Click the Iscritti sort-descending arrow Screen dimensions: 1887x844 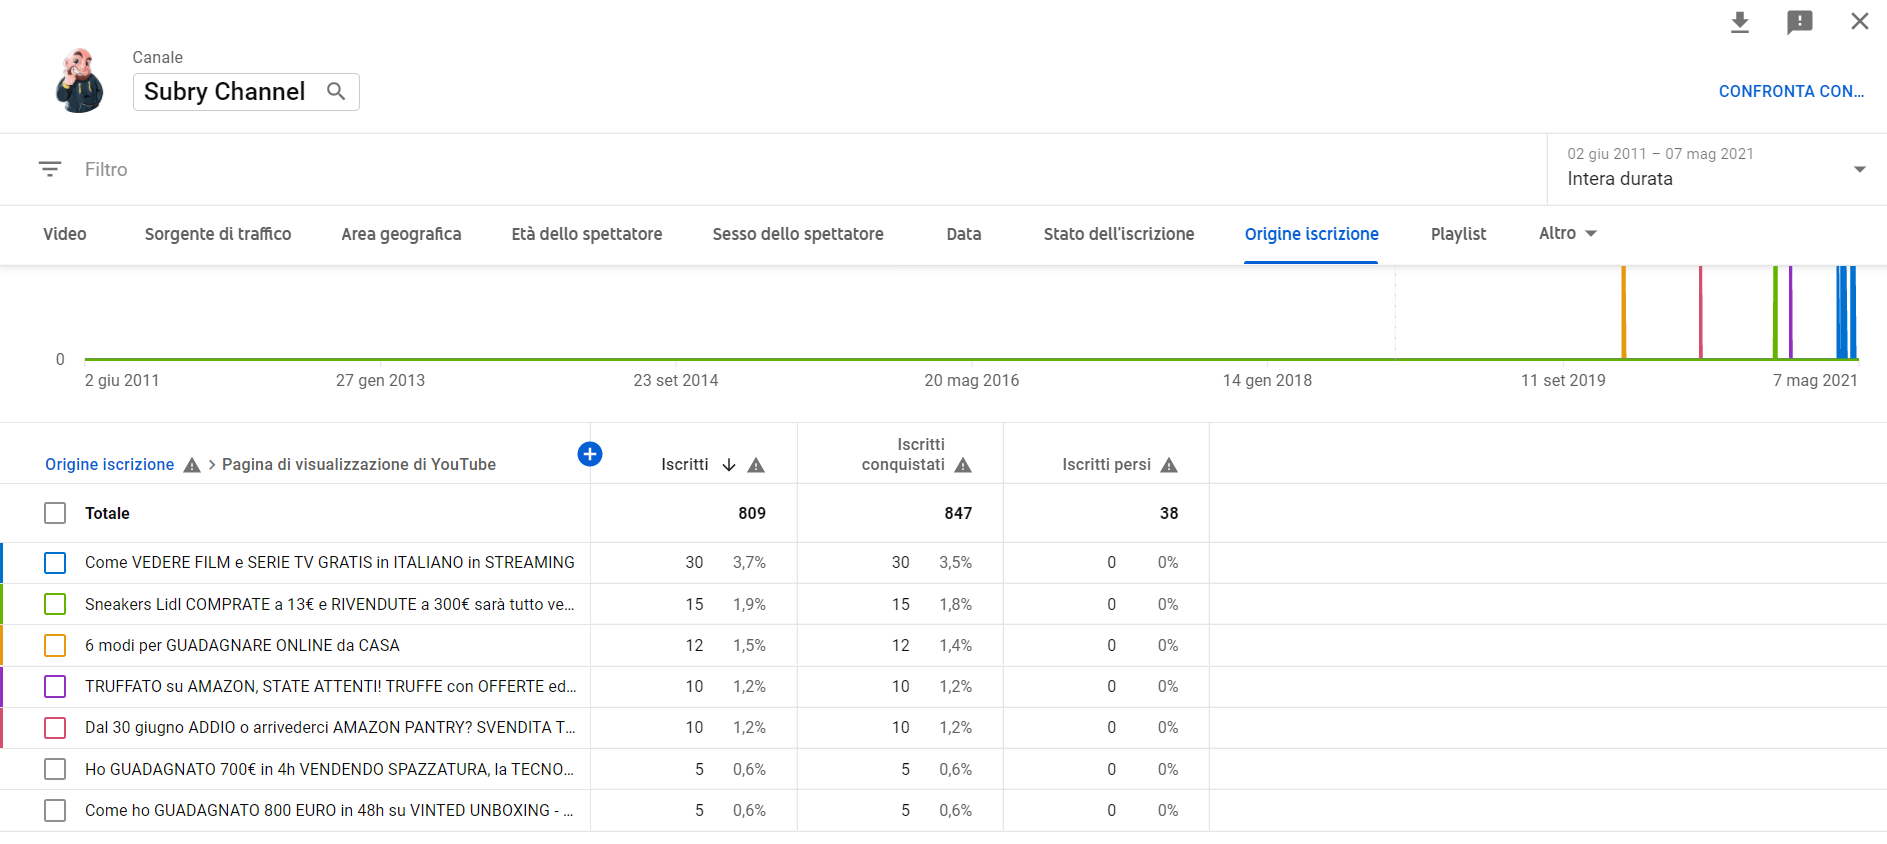(729, 465)
